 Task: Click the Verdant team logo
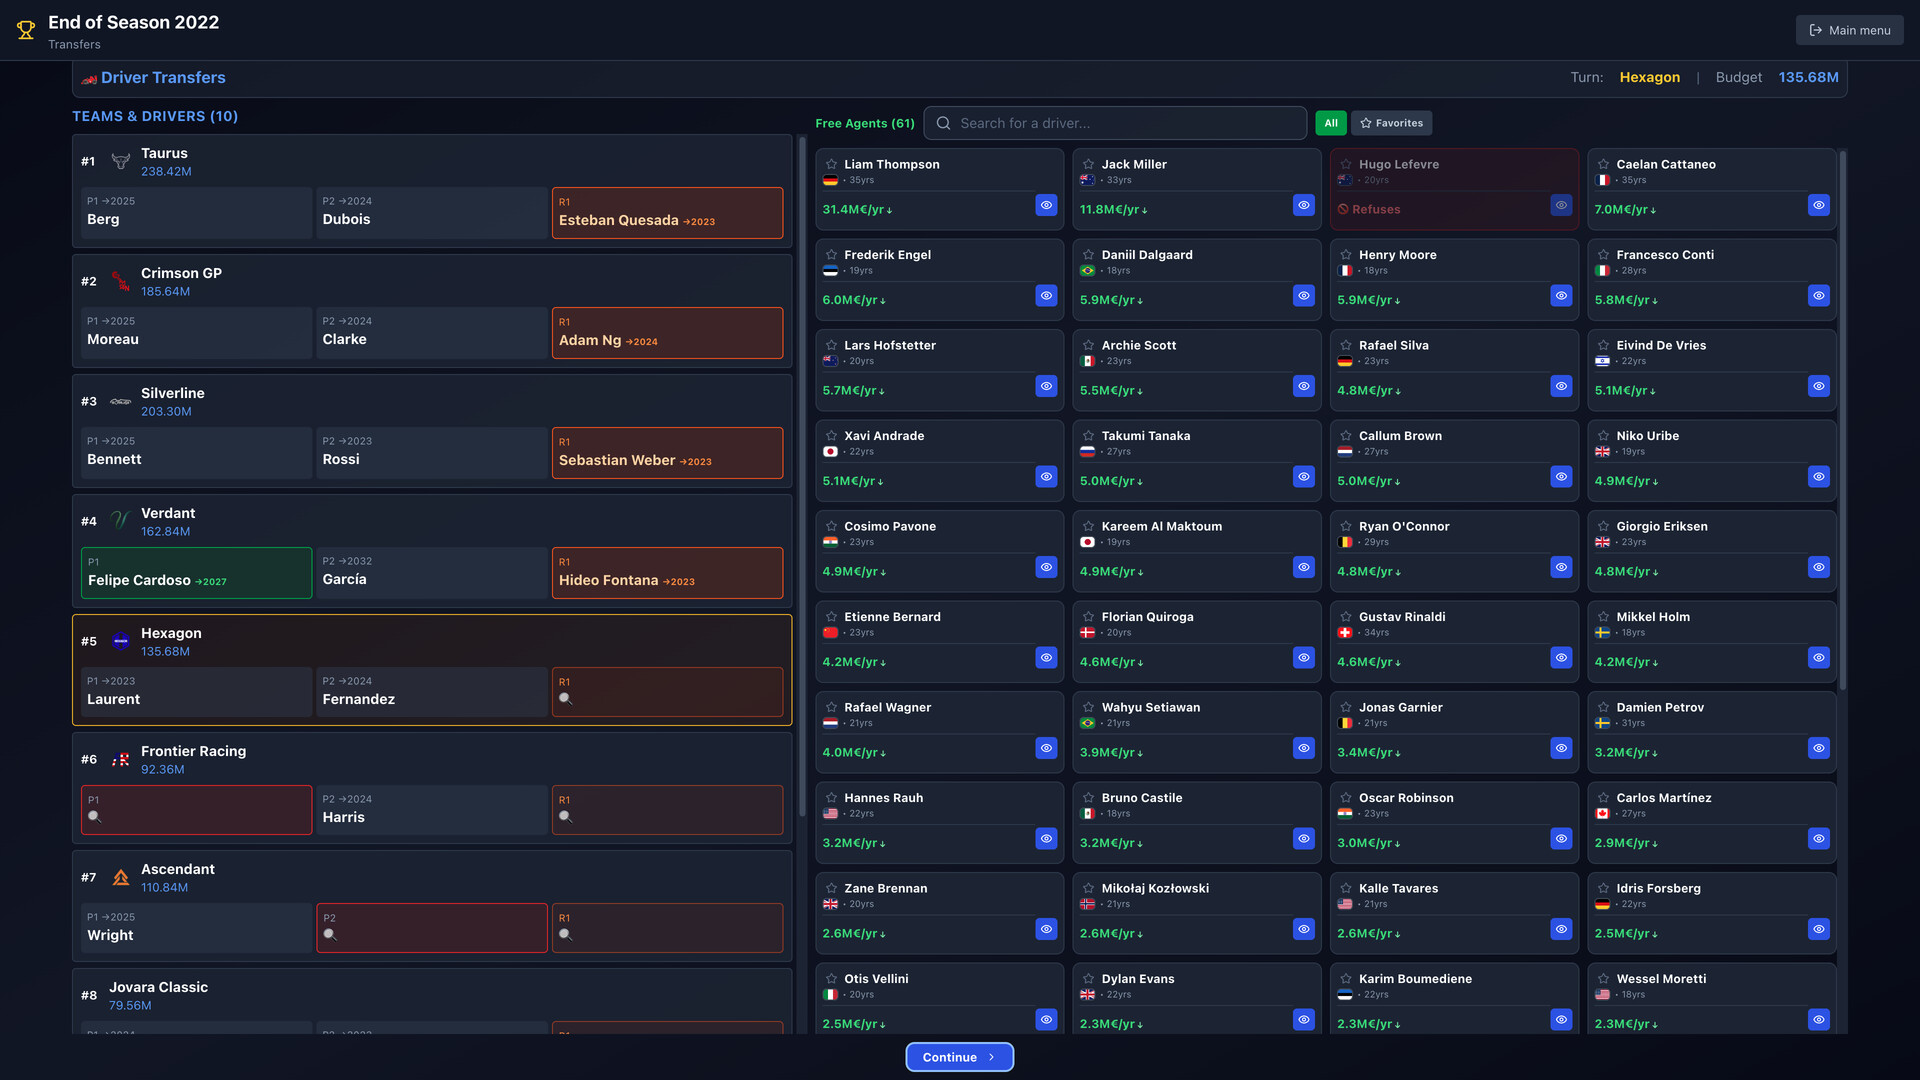coord(121,521)
